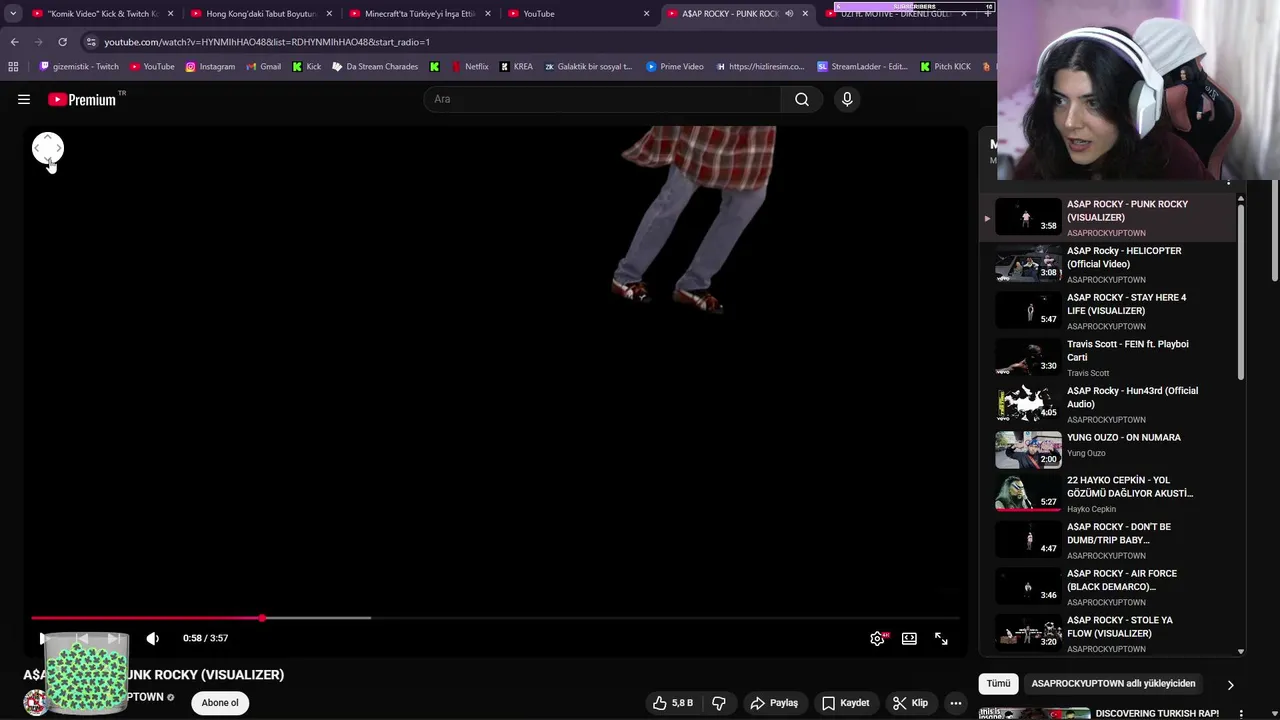This screenshot has height=720, width=1280.
Task: Switch to the Minecraft'ta Türkiye'yi İnşa tab
Action: [414, 14]
